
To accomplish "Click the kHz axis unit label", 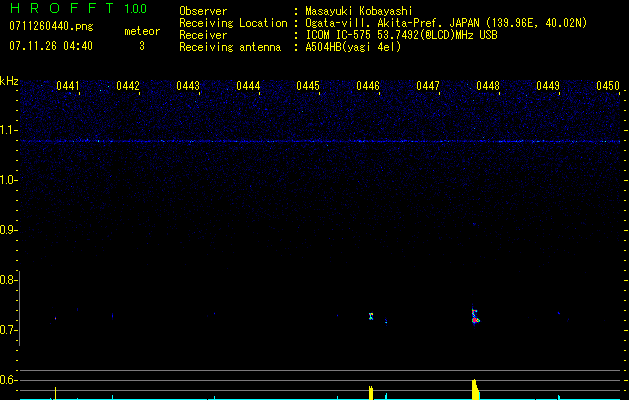I will coord(9,81).
